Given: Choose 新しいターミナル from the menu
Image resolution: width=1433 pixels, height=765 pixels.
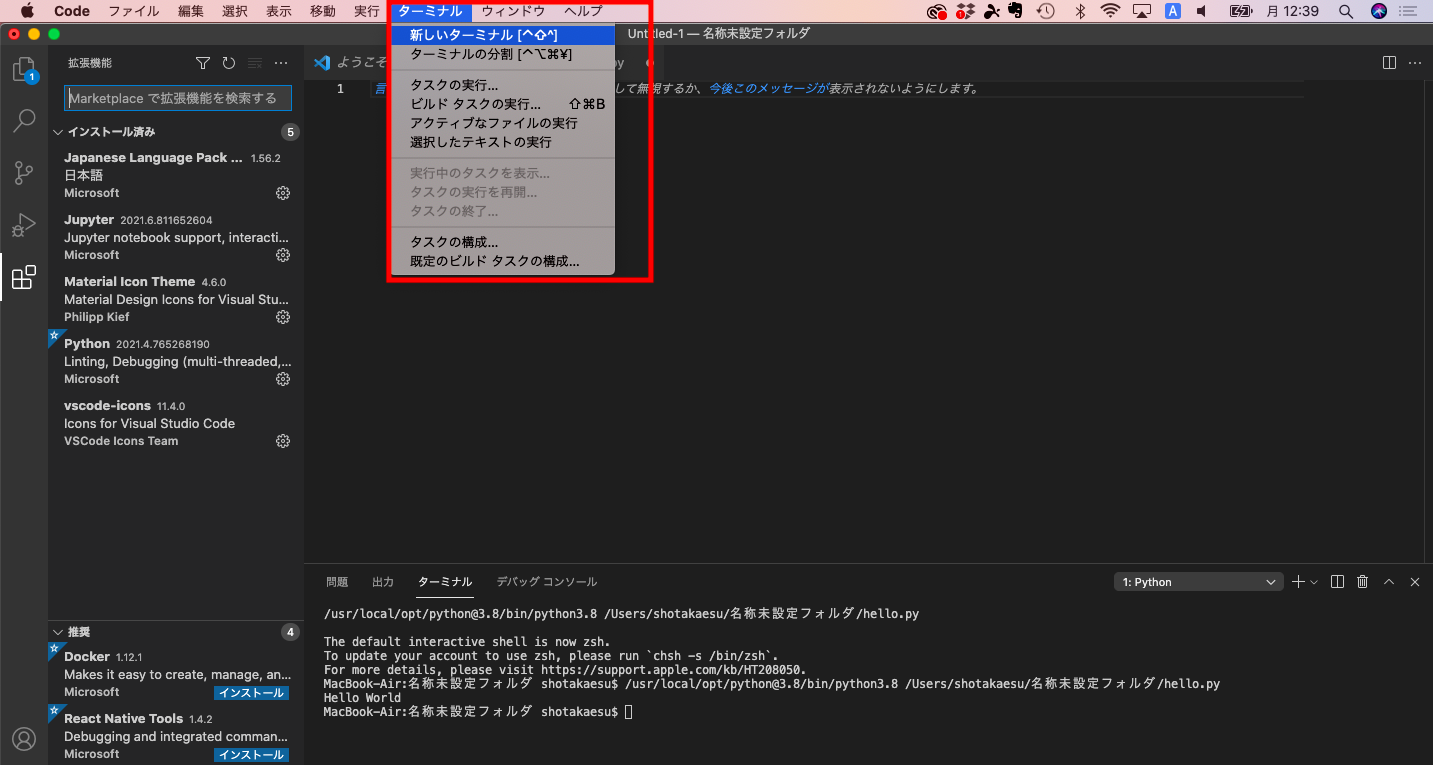Looking at the screenshot, I should tap(502, 35).
